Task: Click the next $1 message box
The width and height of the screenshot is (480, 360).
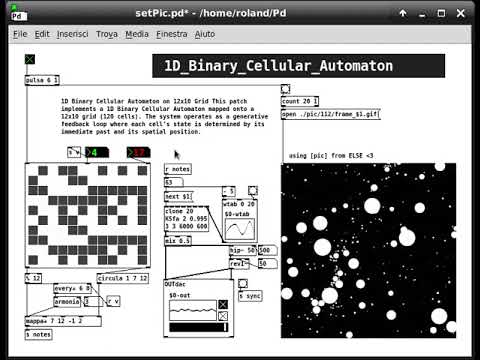Action: click(179, 197)
